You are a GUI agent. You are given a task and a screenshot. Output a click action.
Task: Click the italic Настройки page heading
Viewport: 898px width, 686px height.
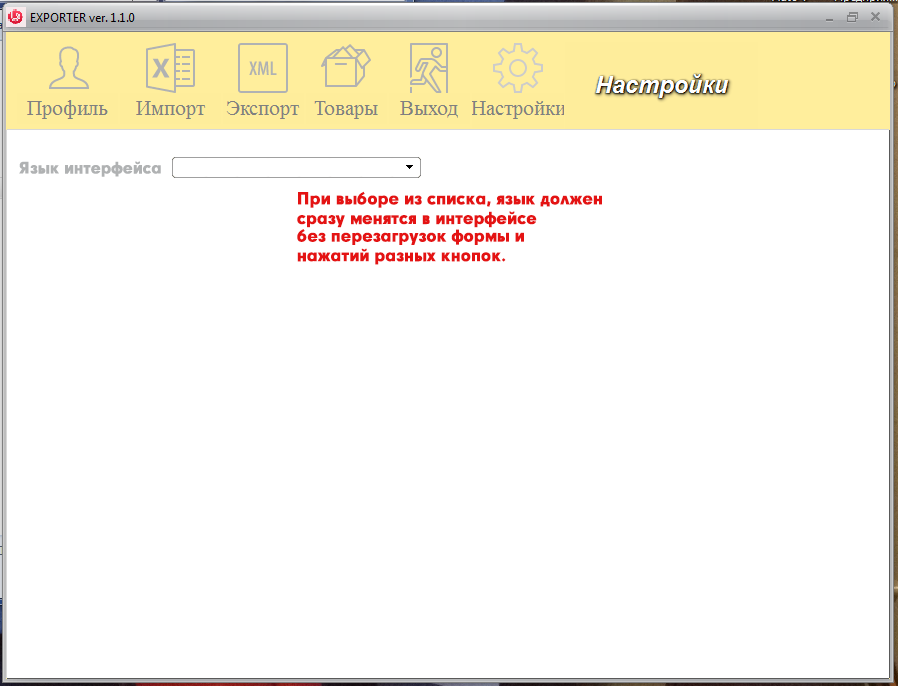tap(662, 85)
